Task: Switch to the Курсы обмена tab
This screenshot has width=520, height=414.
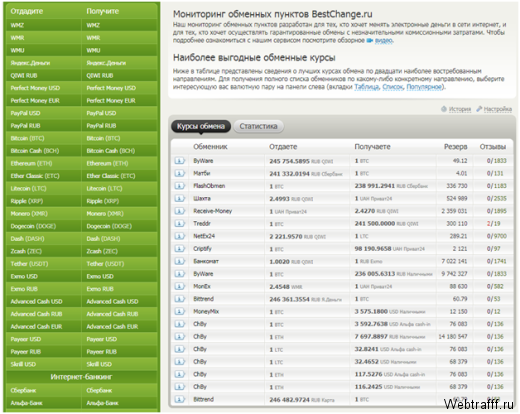Action: (201, 126)
